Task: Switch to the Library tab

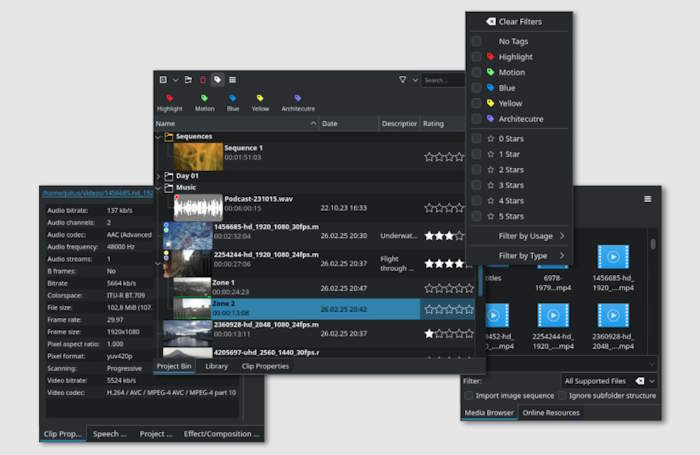Action: tap(217, 366)
